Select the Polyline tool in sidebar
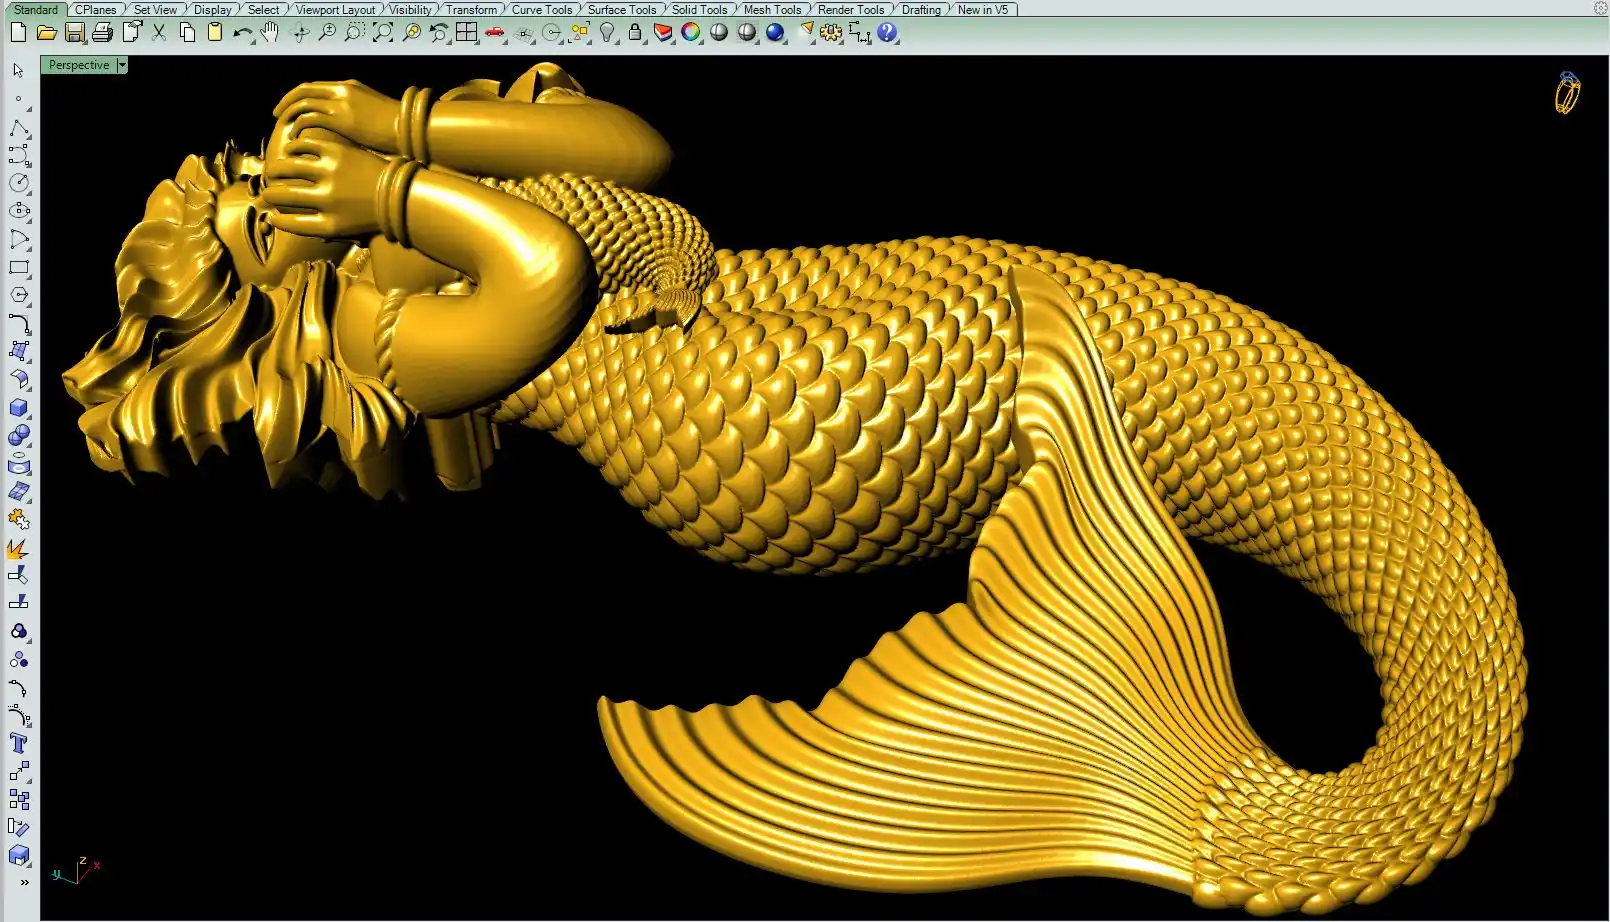Image resolution: width=1610 pixels, height=922 pixels. click(x=19, y=128)
